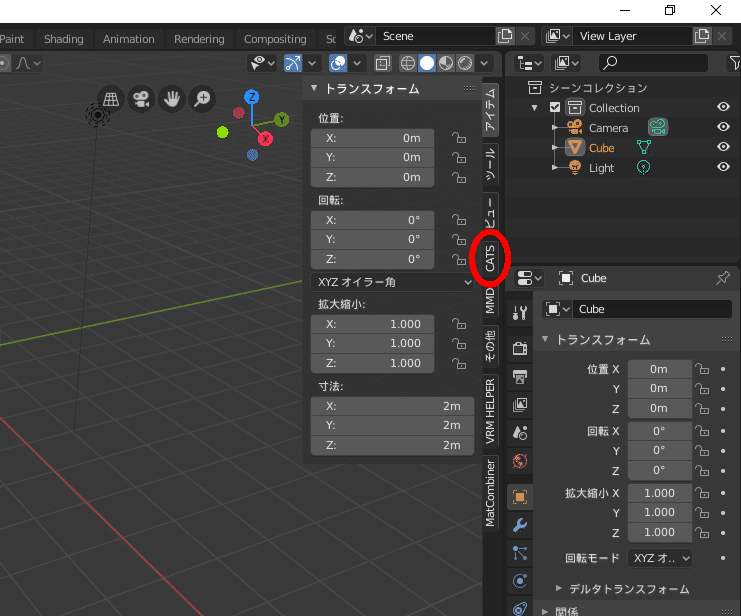
Task: Lock location X in sidebar panel
Action: 459,138
